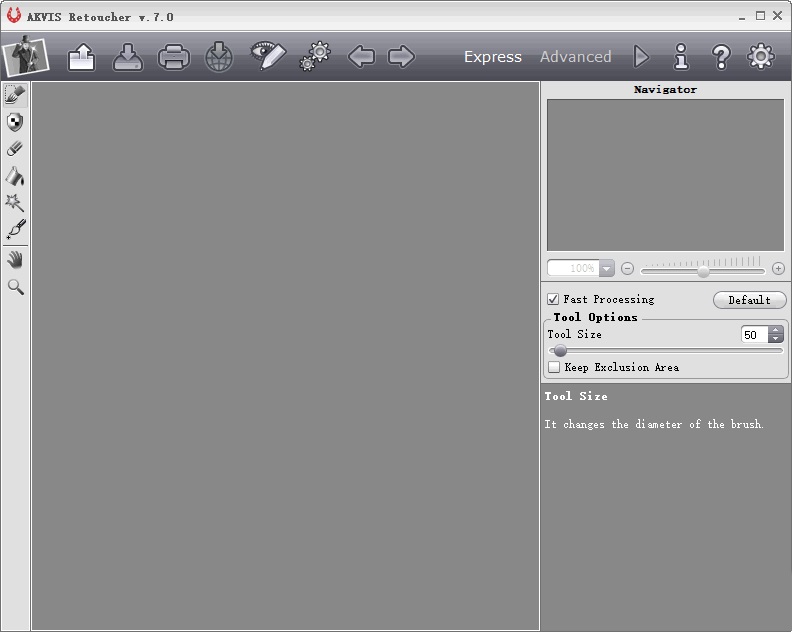Click the 100% zoom input field
Screen dimensions: 792x632
573,268
